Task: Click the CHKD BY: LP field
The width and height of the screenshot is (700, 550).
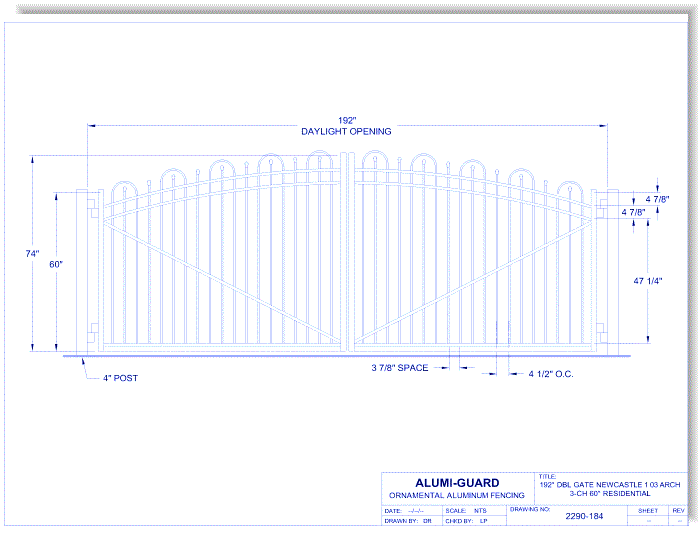Action: (x=466, y=521)
